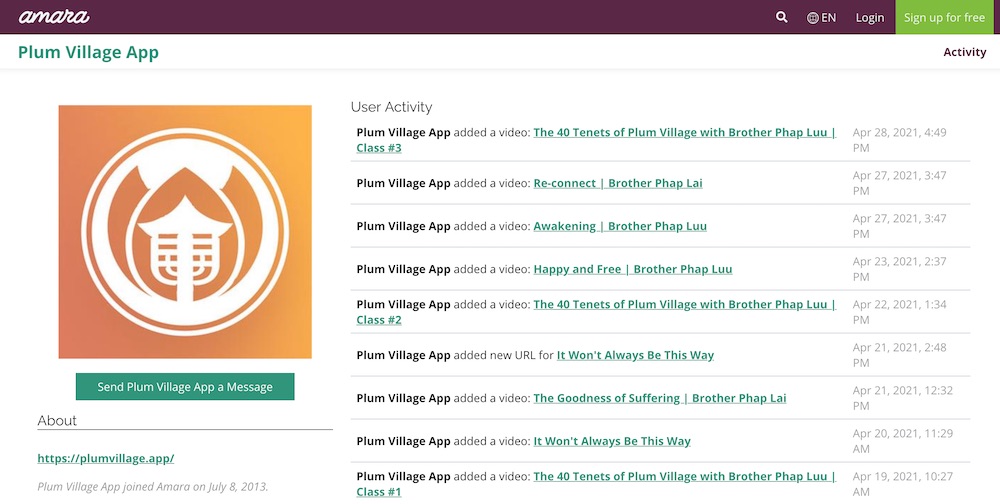Open the EN language selector

click(821, 18)
